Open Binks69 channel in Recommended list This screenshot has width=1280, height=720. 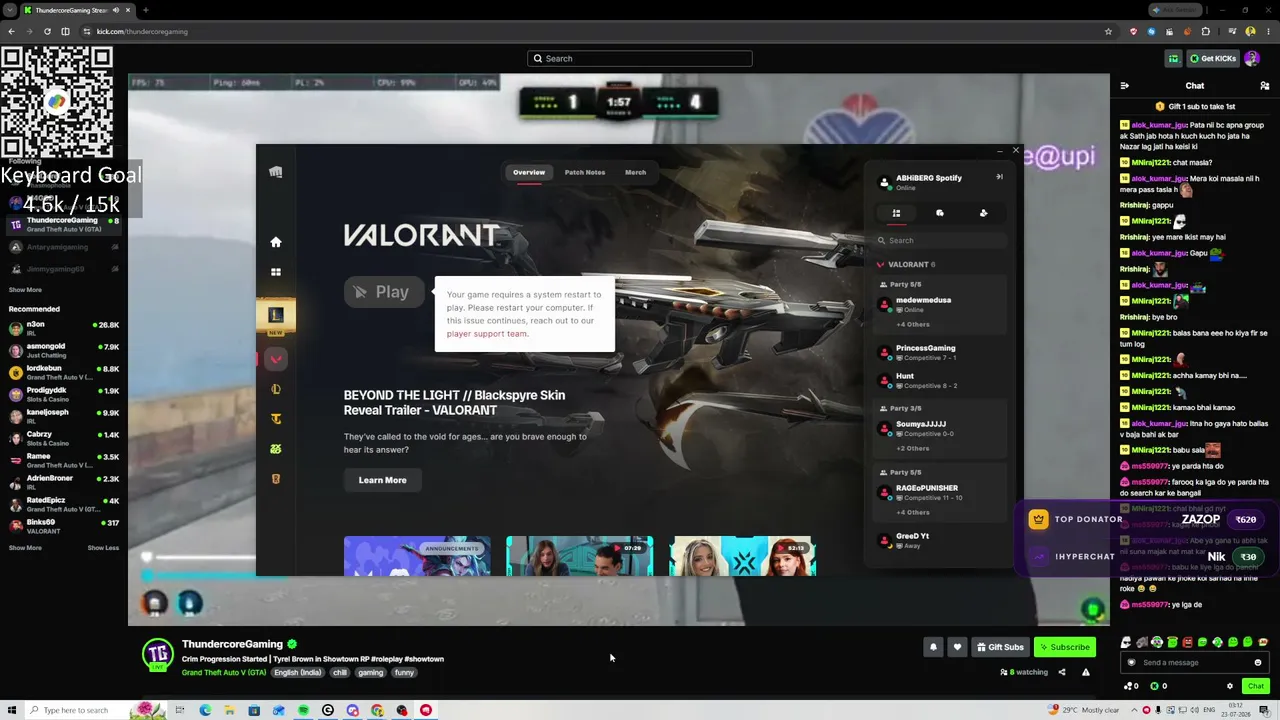pos(63,527)
